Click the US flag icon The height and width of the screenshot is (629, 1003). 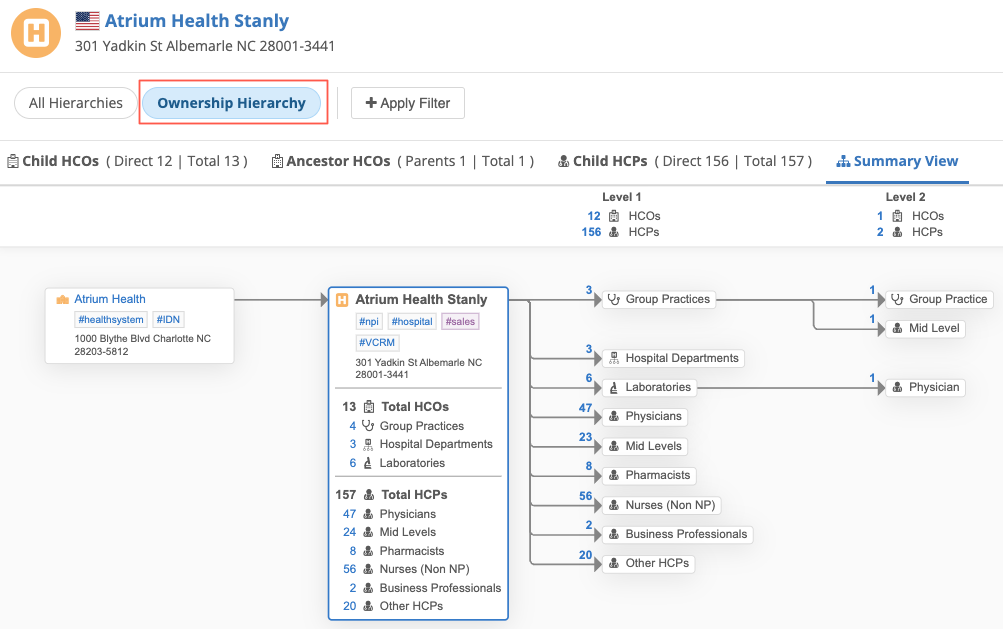coord(88,21)
